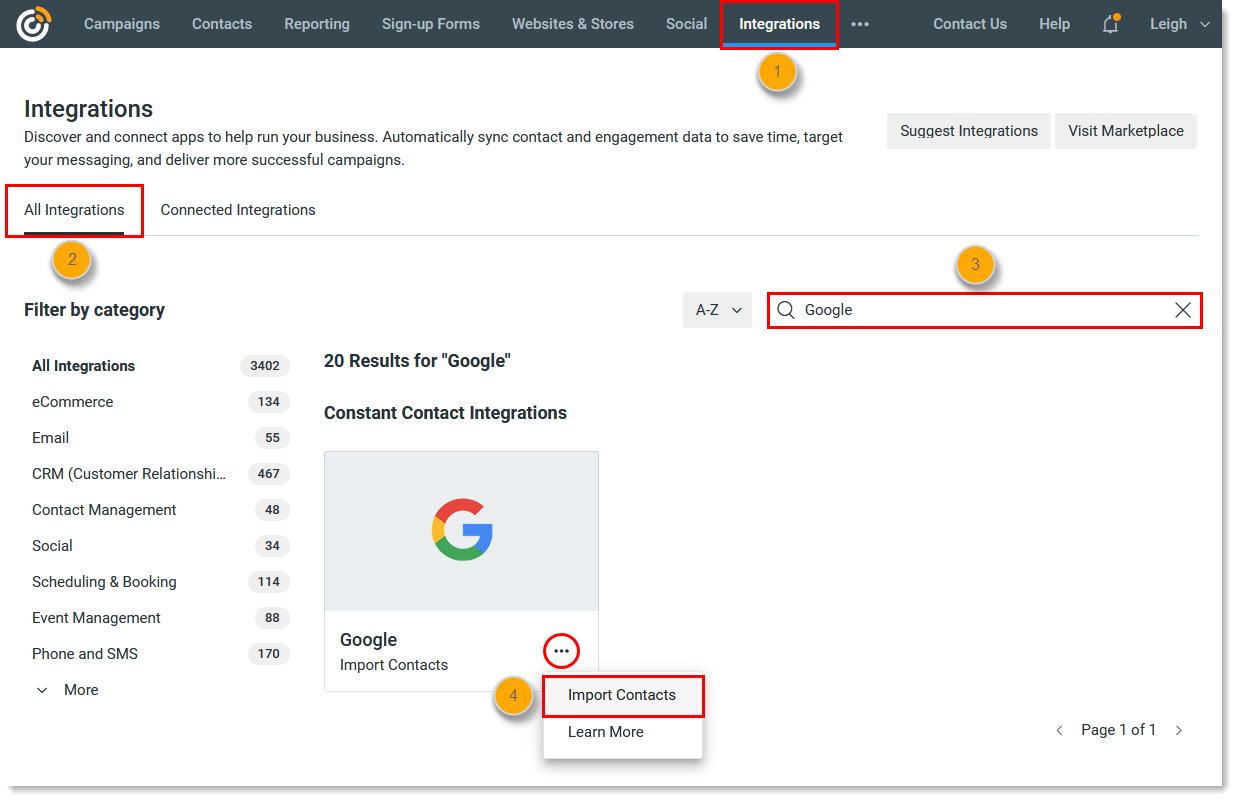This screenshot has height=801, width=1237.
Task: Click the search magnifier icon
Action: [x=786, y=311]
